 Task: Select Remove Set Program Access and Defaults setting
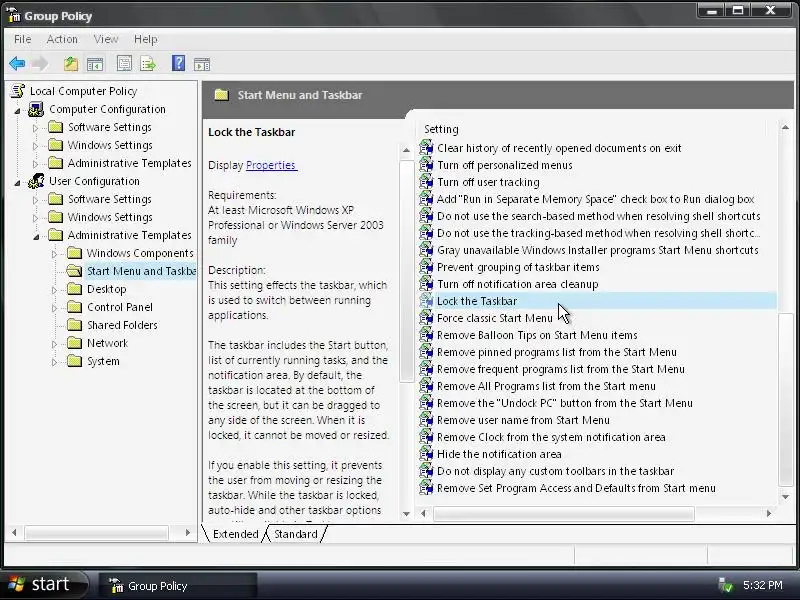(x=576, y=488)
